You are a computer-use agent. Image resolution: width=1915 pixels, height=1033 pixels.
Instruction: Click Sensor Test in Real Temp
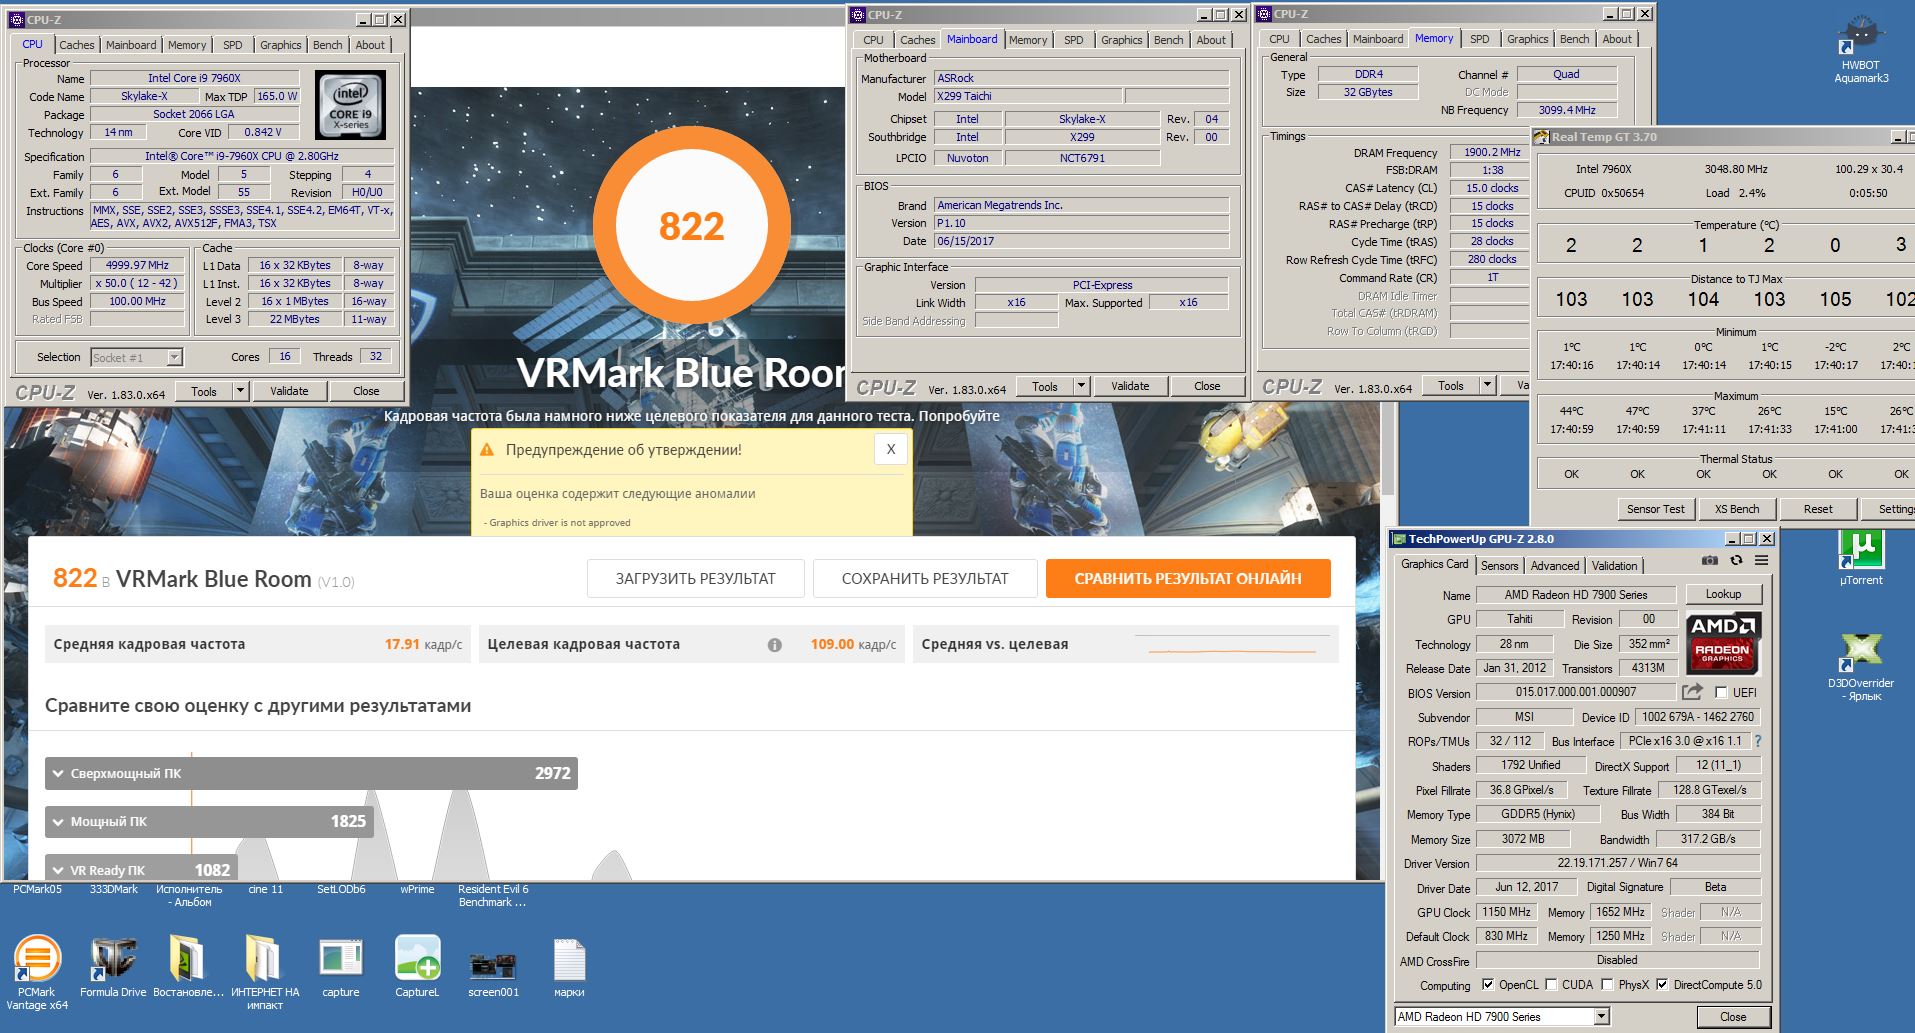click(1655, 509)
